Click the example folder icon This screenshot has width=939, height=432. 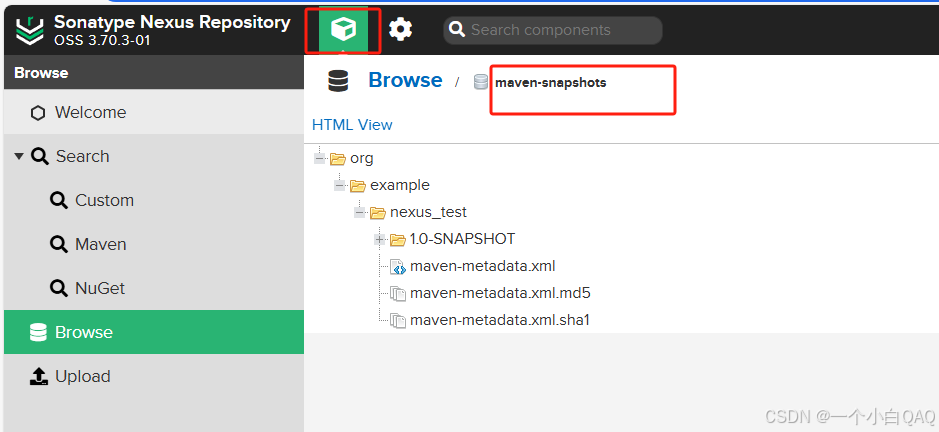pyautogui.click(x=358, y=186)
